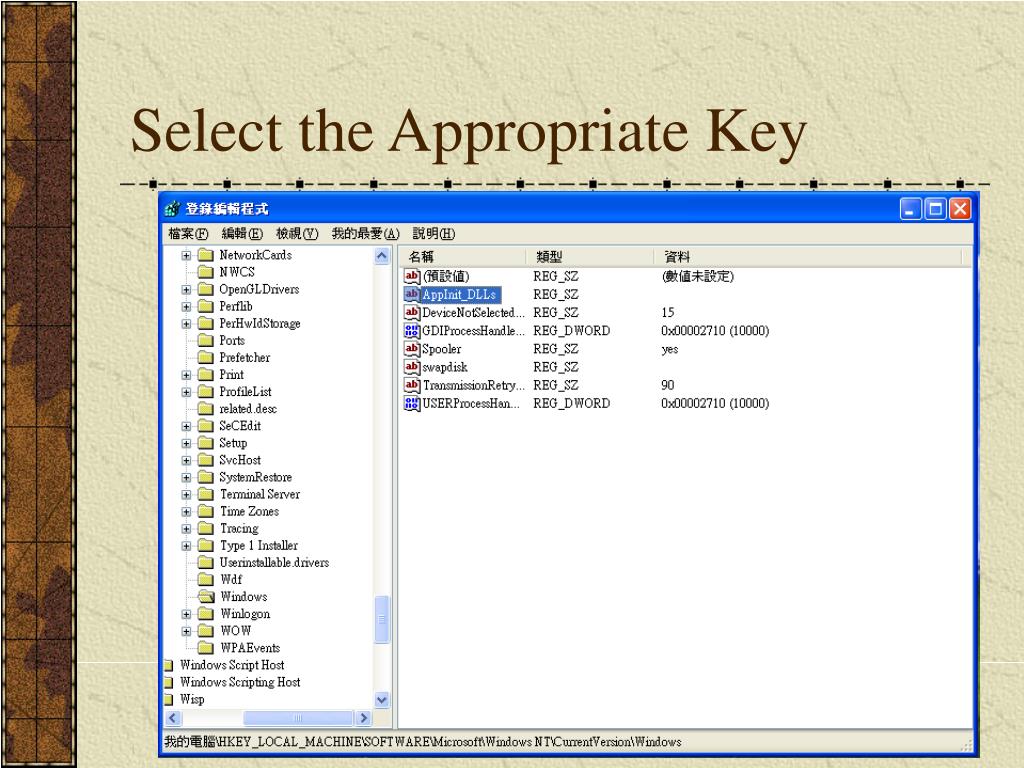Expand the SystemRestore key
The width and height of the screenshot is (1024, 768).
pos(186,477)
